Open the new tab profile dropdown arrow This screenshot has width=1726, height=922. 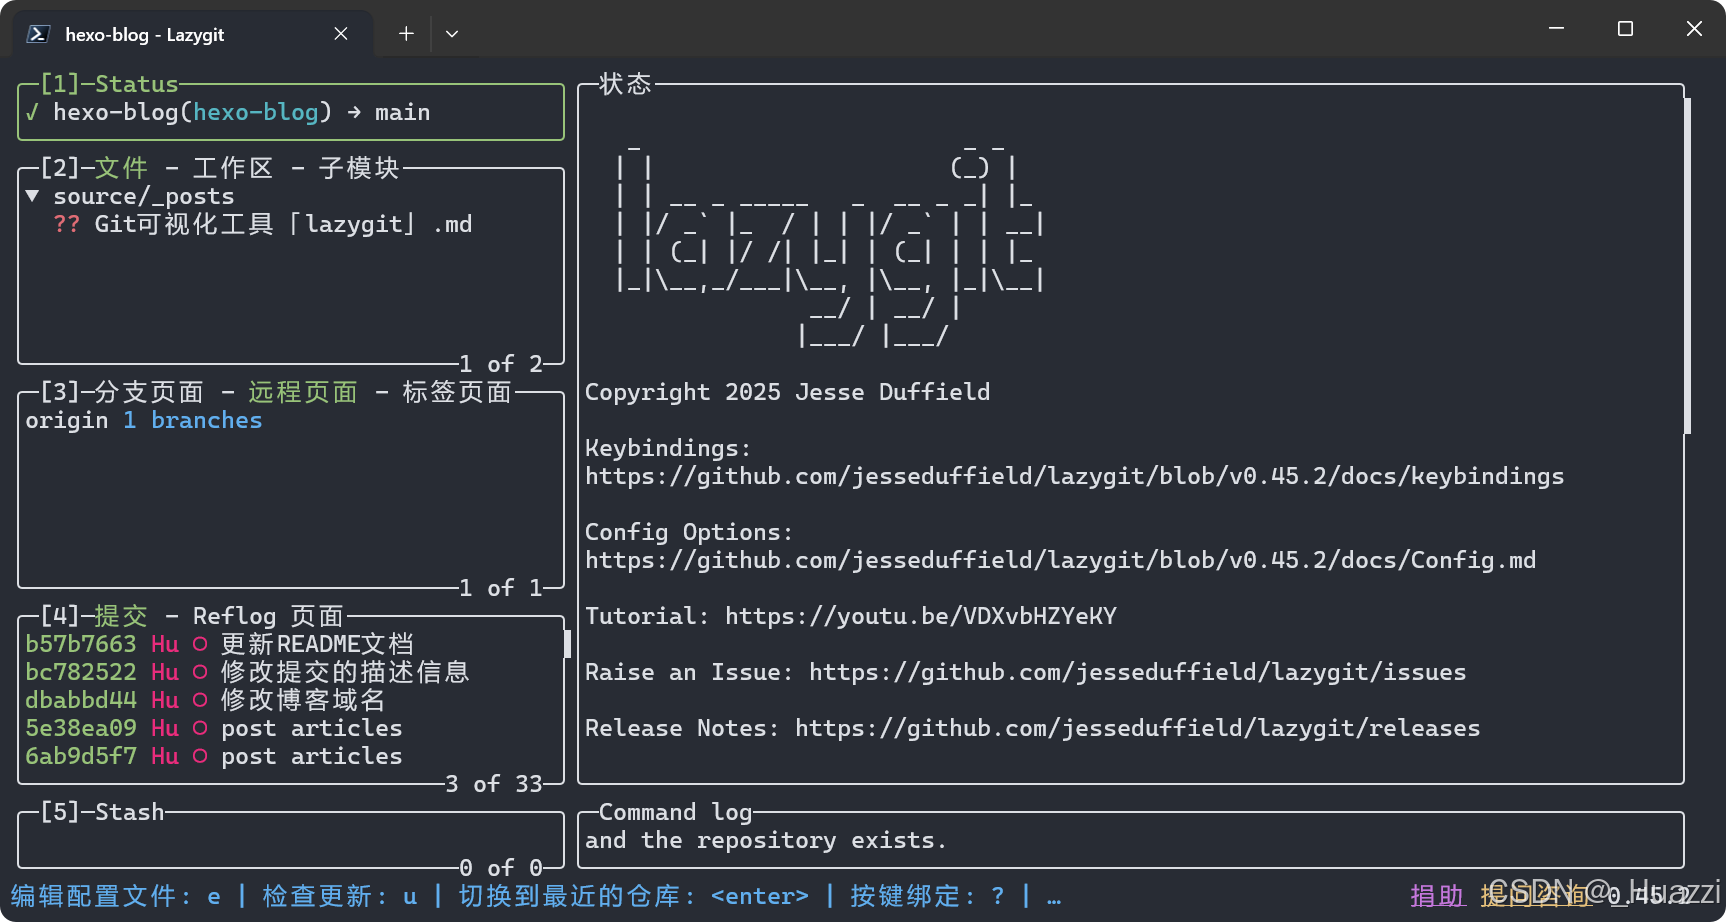pos(452,34)
